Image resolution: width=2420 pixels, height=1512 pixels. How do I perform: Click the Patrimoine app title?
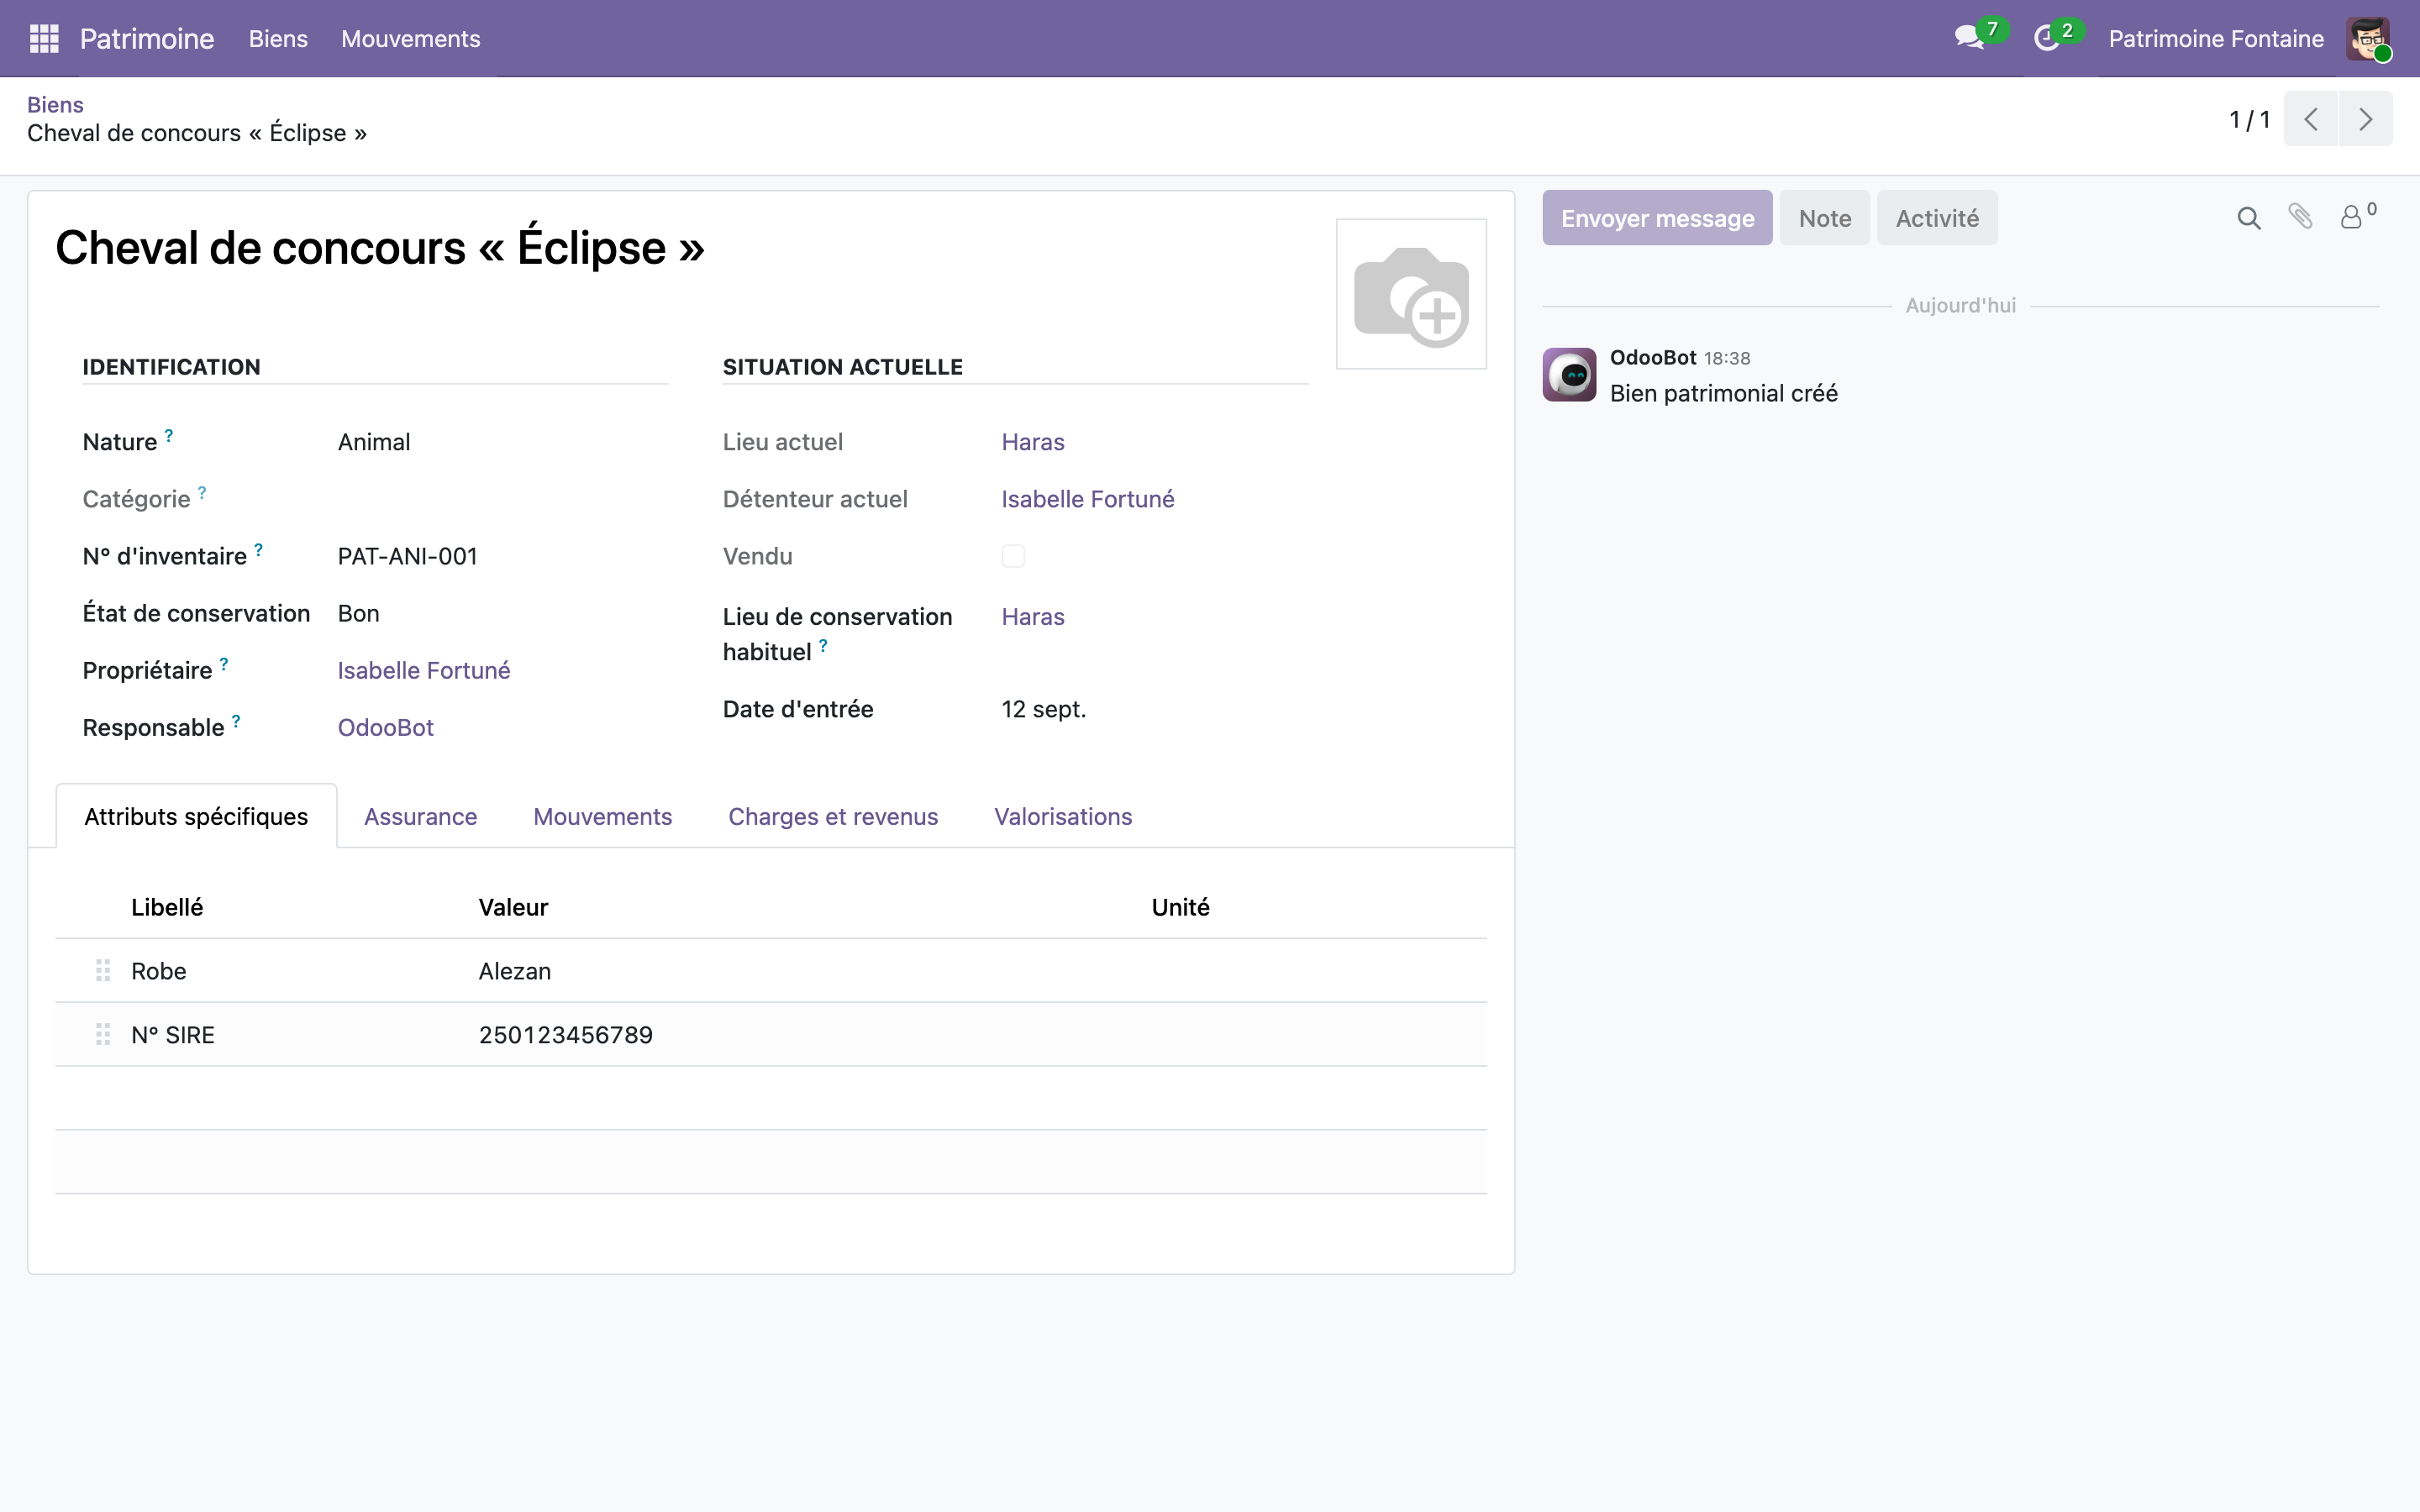click(x=147, y=39)
